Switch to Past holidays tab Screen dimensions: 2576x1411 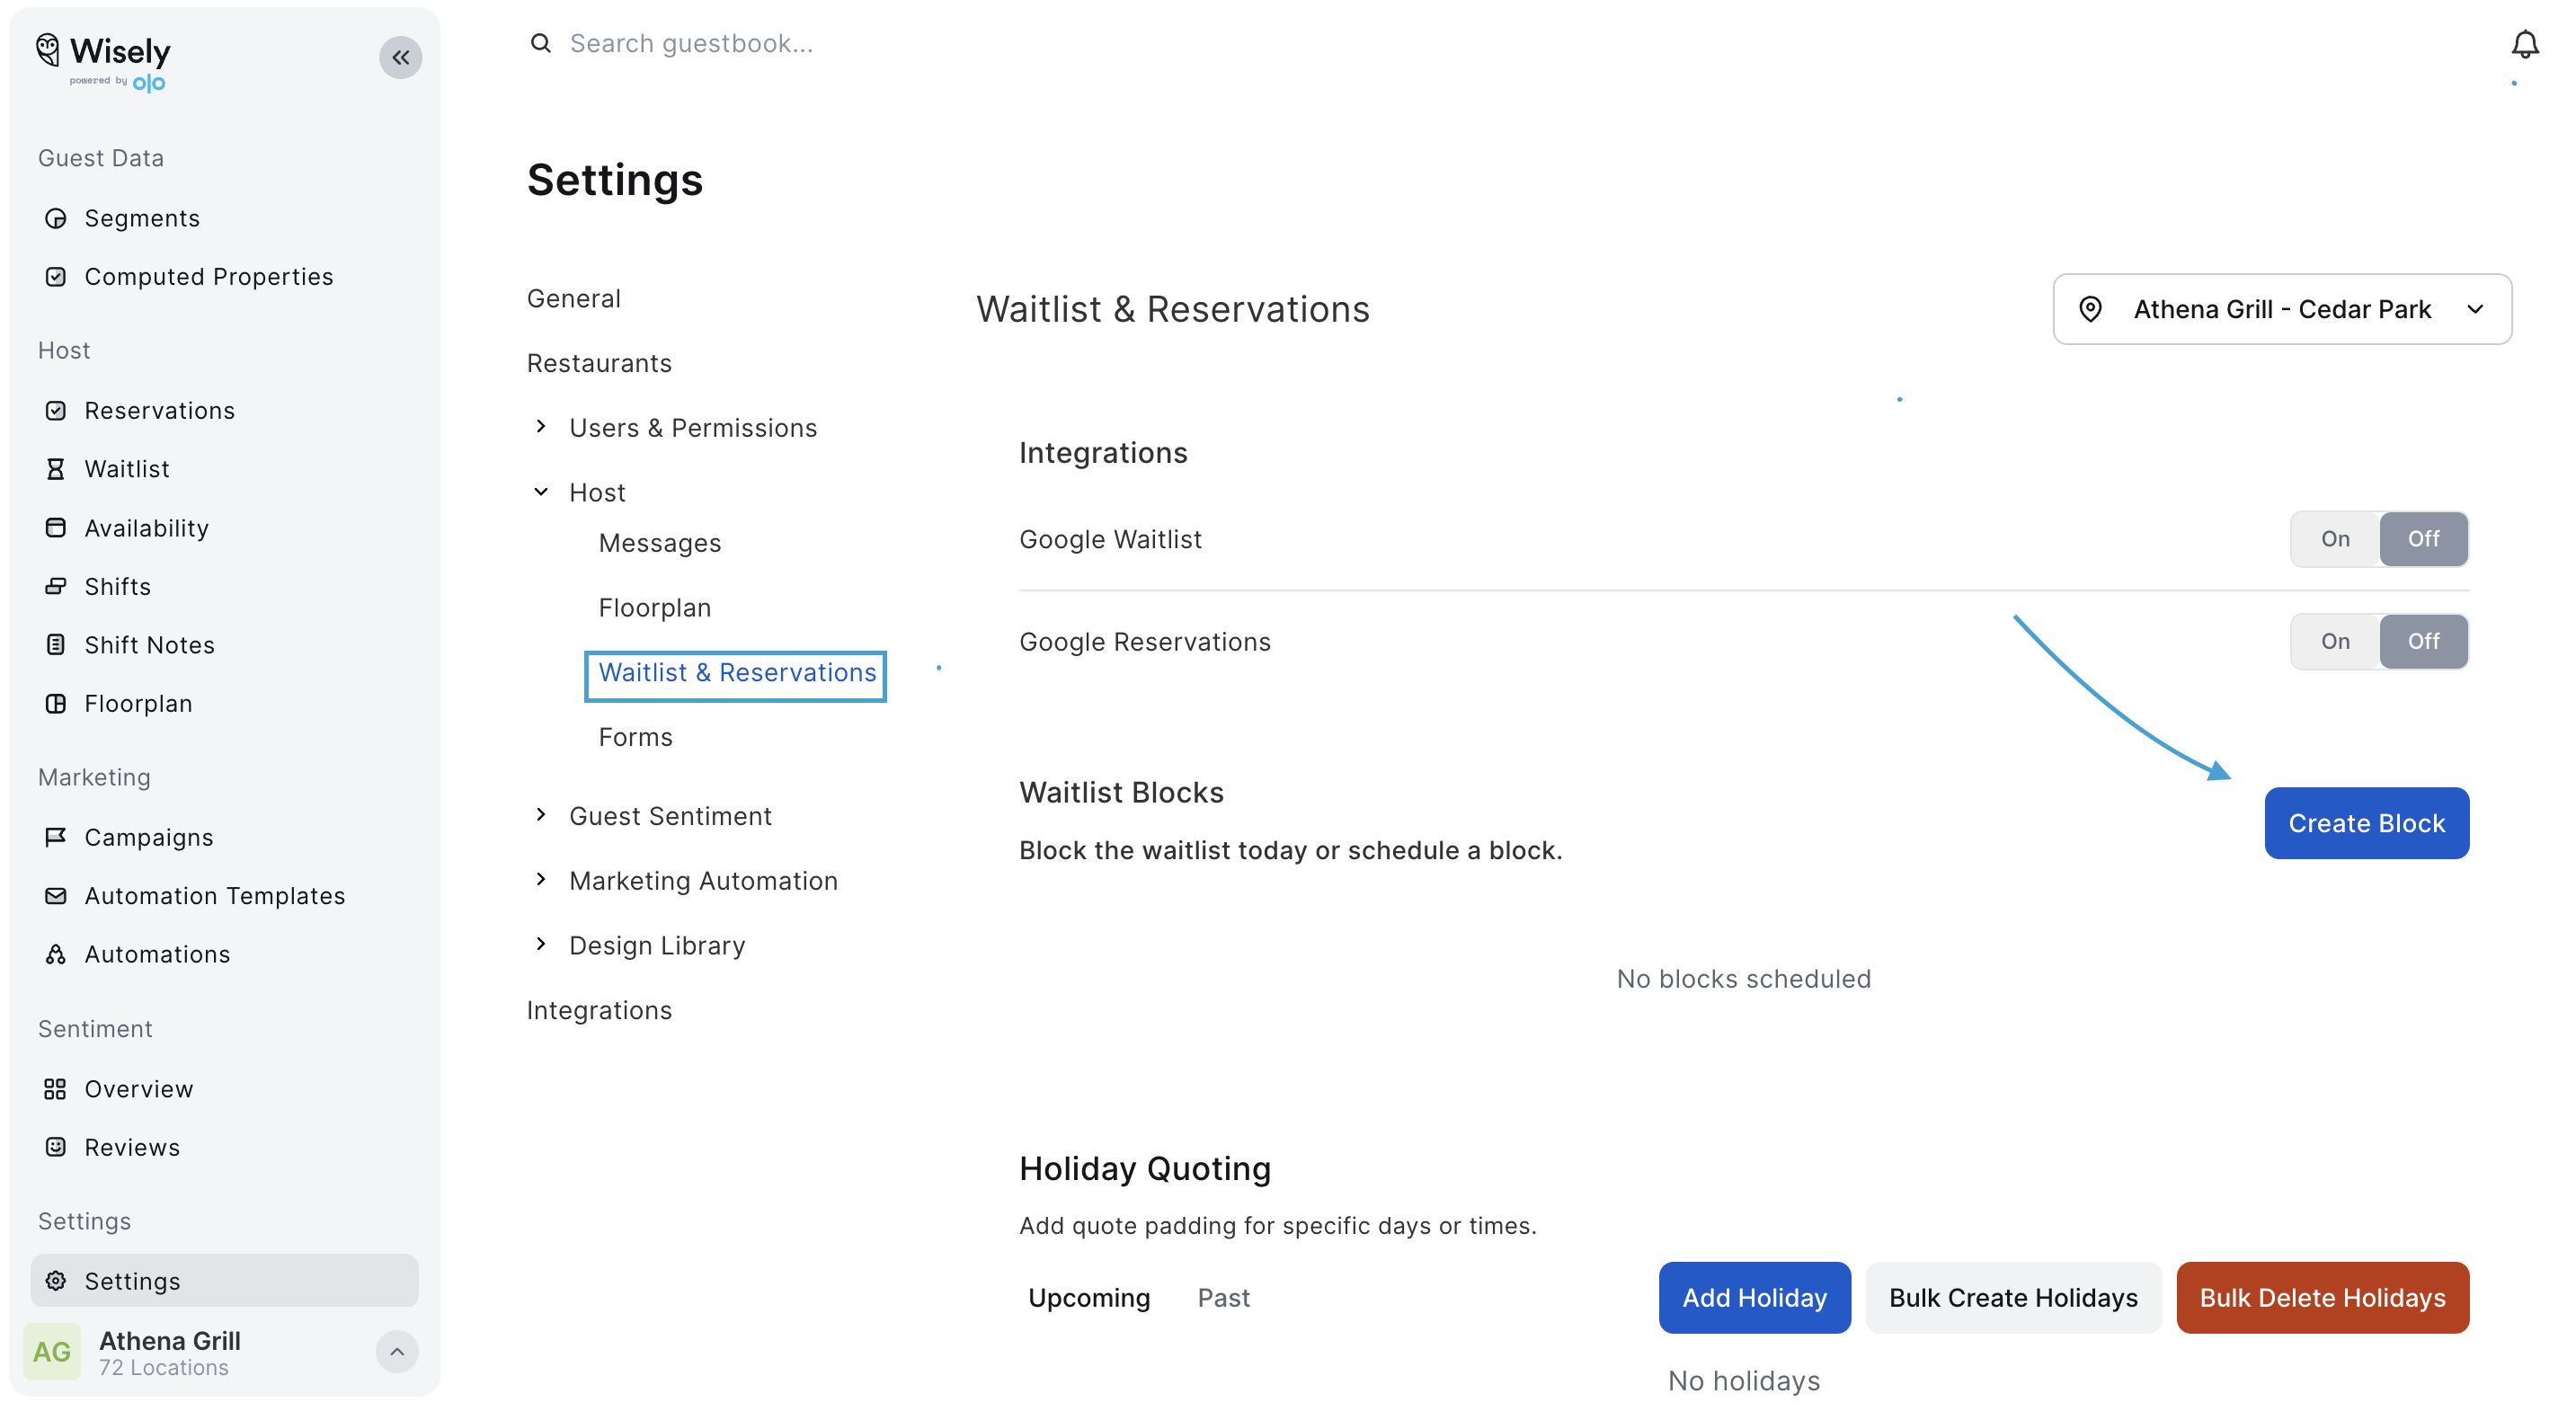click(1223, 1297)
